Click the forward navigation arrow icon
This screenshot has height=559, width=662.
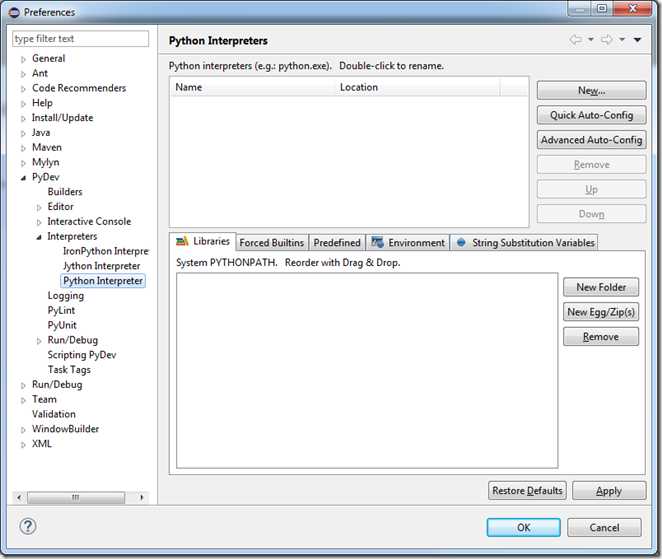(x=607, y=40)
